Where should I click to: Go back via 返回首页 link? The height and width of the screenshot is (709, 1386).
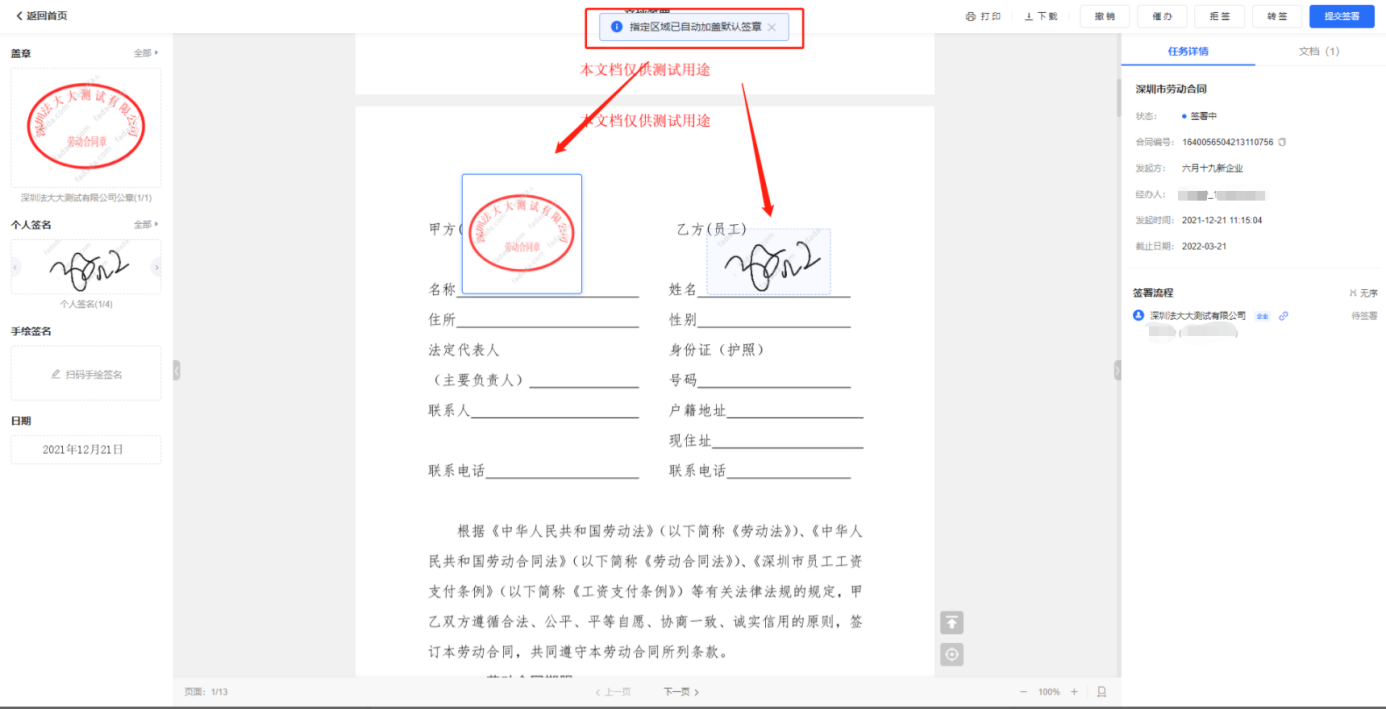pyautogui.click(x=42, y=16)
